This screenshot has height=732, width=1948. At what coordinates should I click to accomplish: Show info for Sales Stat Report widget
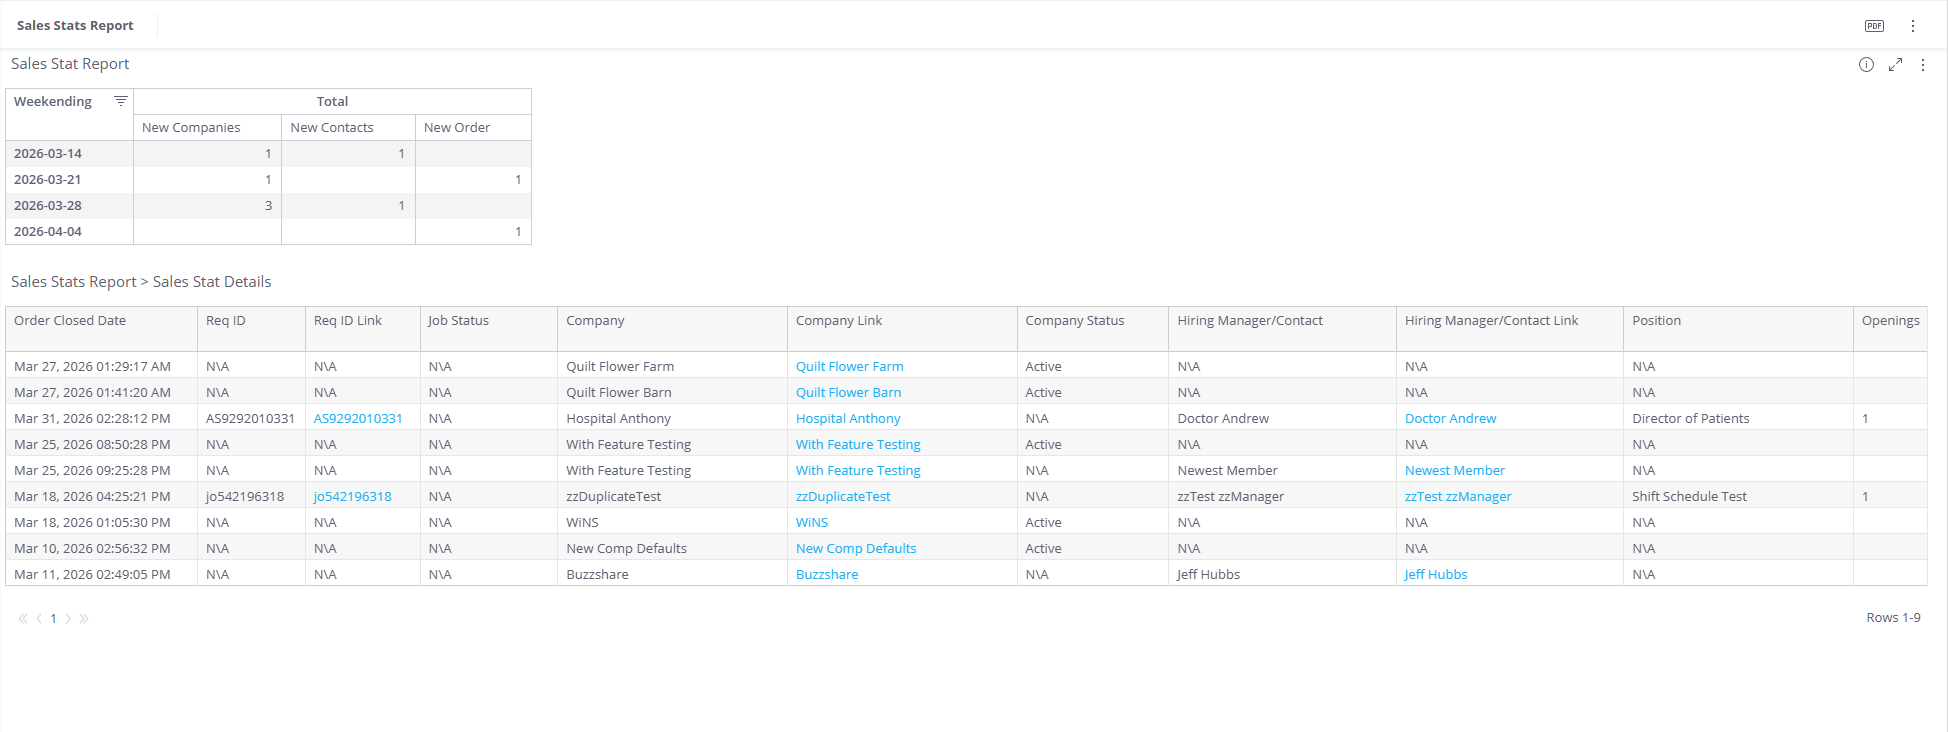pyautogui.click(x=1866, y=65)
